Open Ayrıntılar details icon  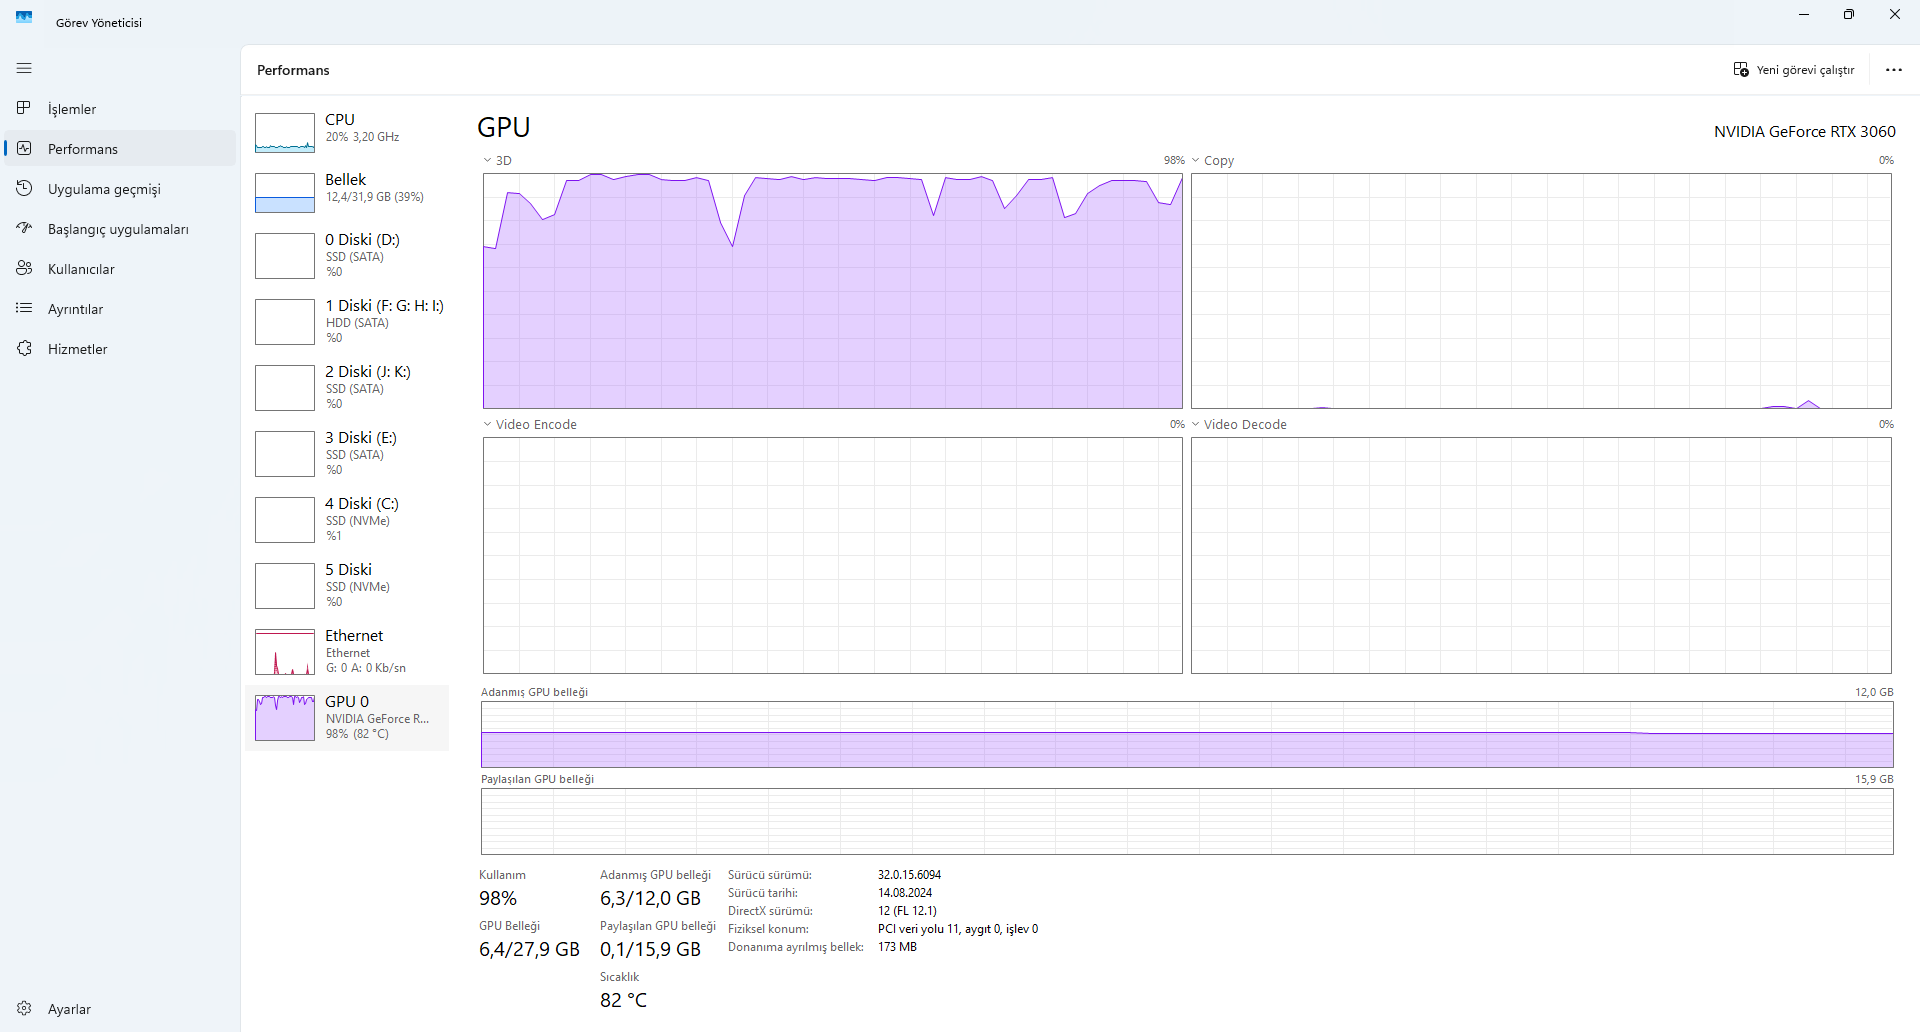tap(24, 308)
